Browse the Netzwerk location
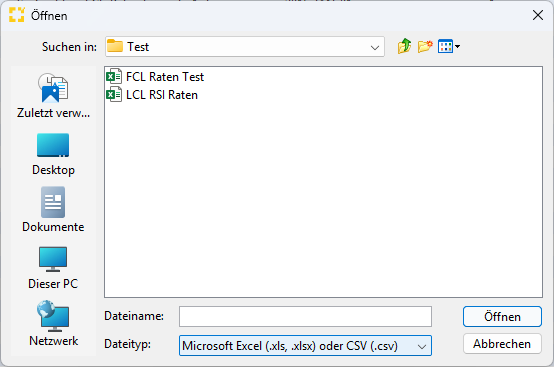The width and height of the screenshot is (554, 367). pos(53,324)
